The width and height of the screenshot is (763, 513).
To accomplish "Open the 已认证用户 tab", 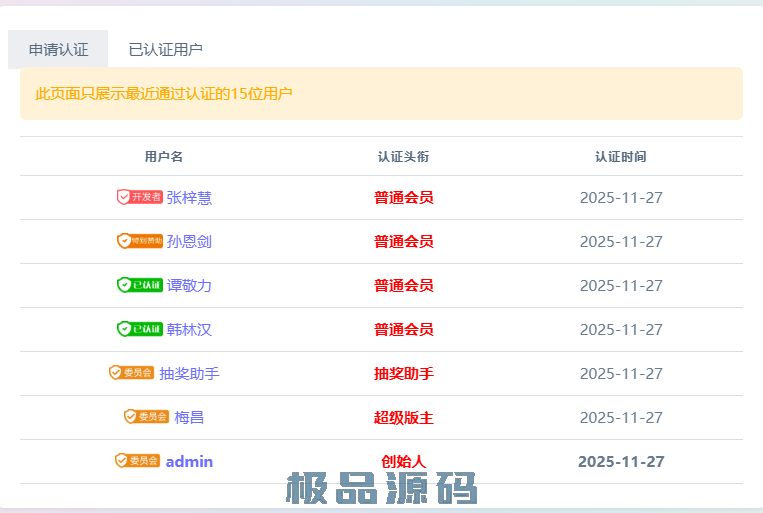I will tap(166, 49).
